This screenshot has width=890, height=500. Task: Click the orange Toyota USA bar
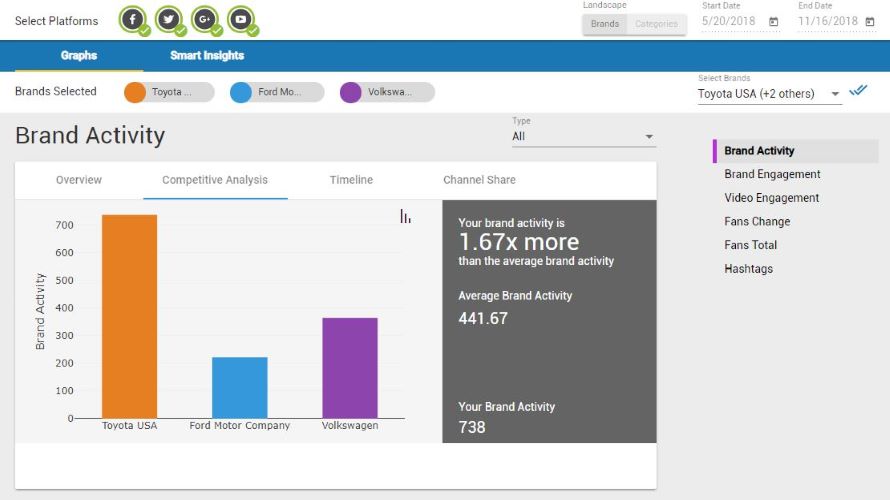pos(129,317)
